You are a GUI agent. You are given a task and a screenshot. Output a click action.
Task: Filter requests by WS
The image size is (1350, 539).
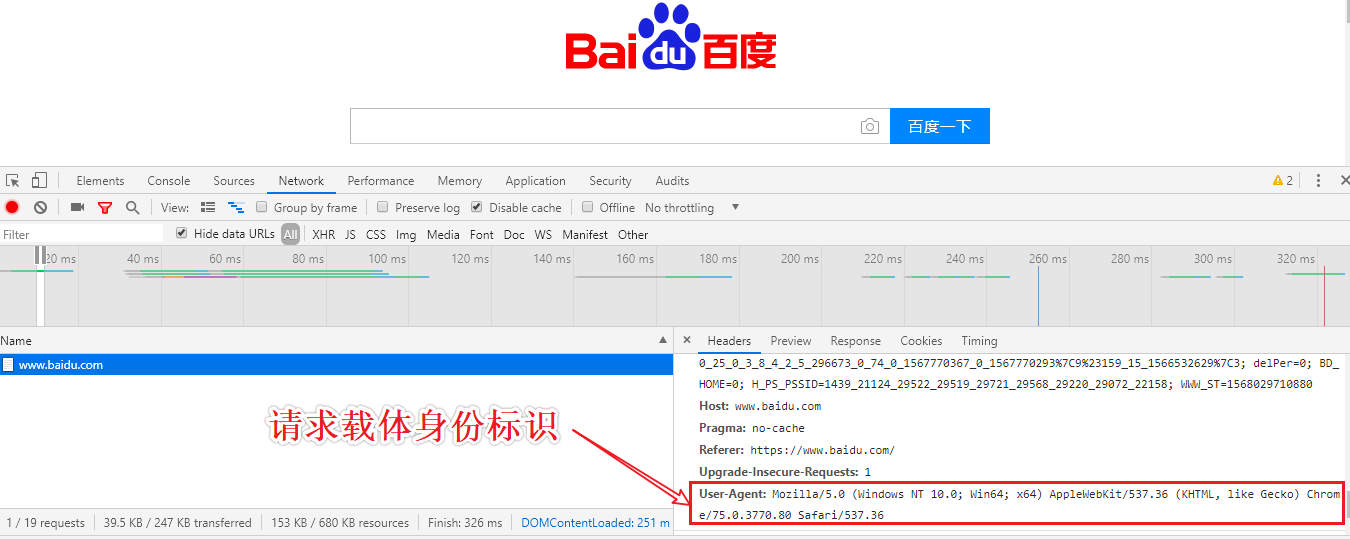[543, 235]
